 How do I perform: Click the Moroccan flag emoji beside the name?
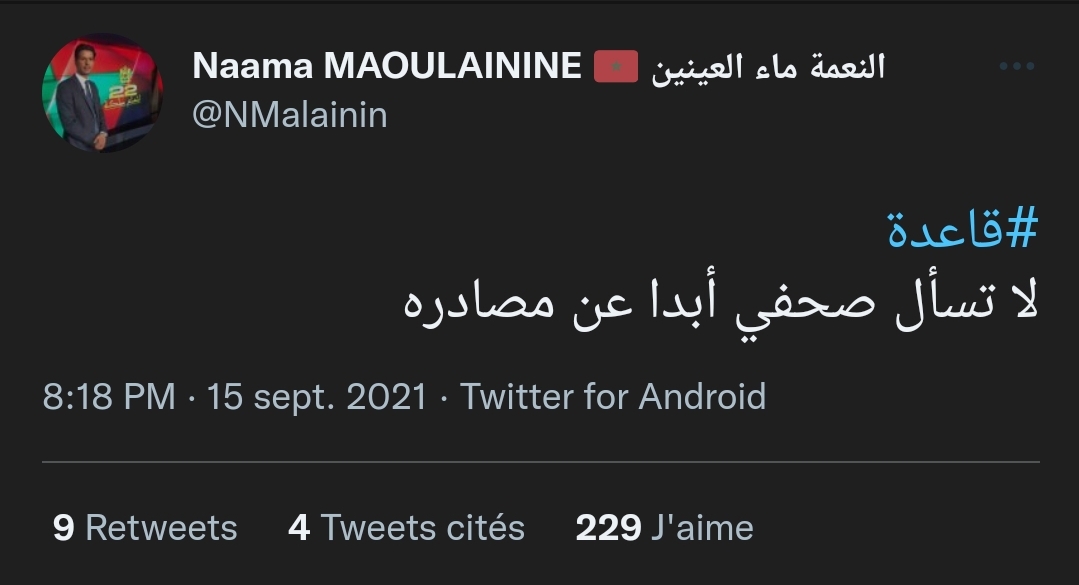click(616, 67)
